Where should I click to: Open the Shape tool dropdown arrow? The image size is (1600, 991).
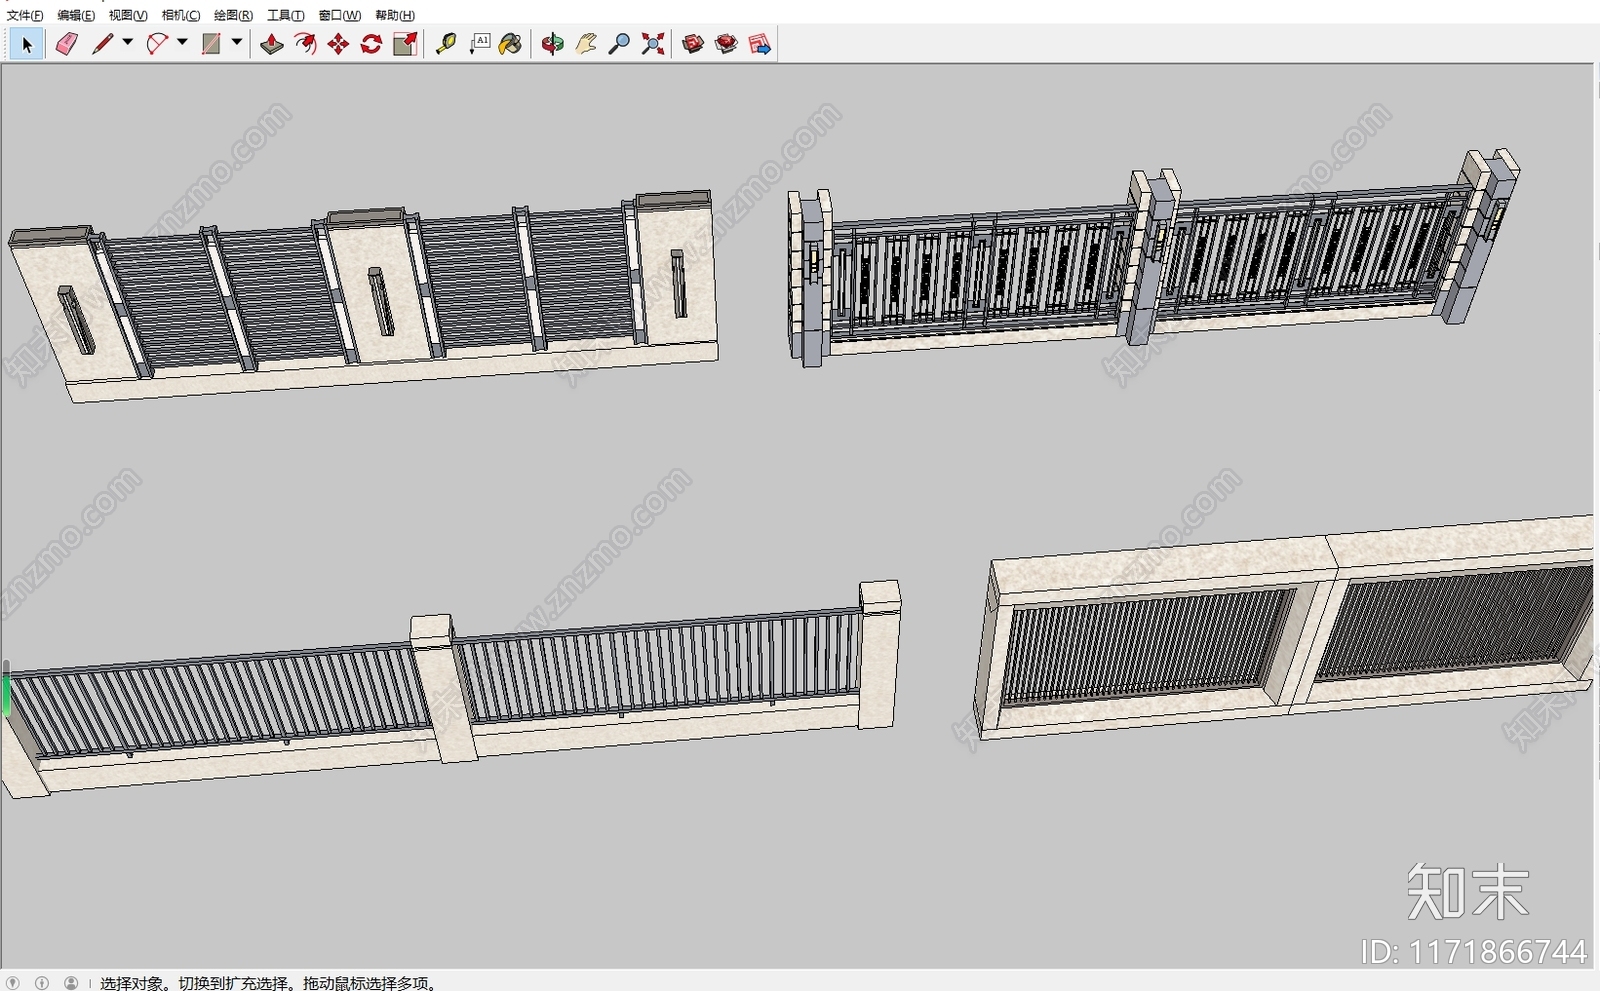tap(237, 42)
